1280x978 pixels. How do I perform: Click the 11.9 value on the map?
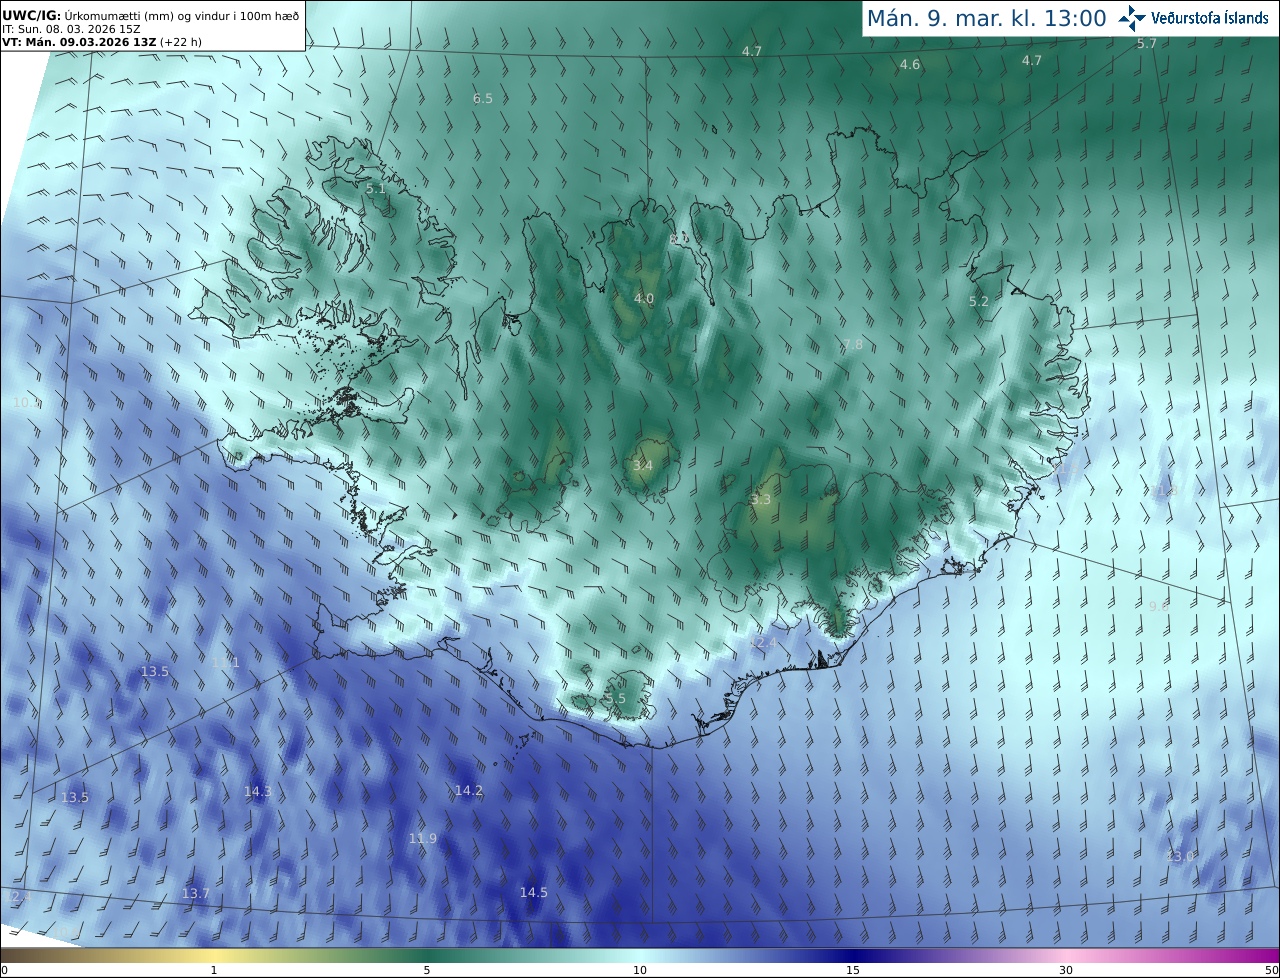[423, 838]
